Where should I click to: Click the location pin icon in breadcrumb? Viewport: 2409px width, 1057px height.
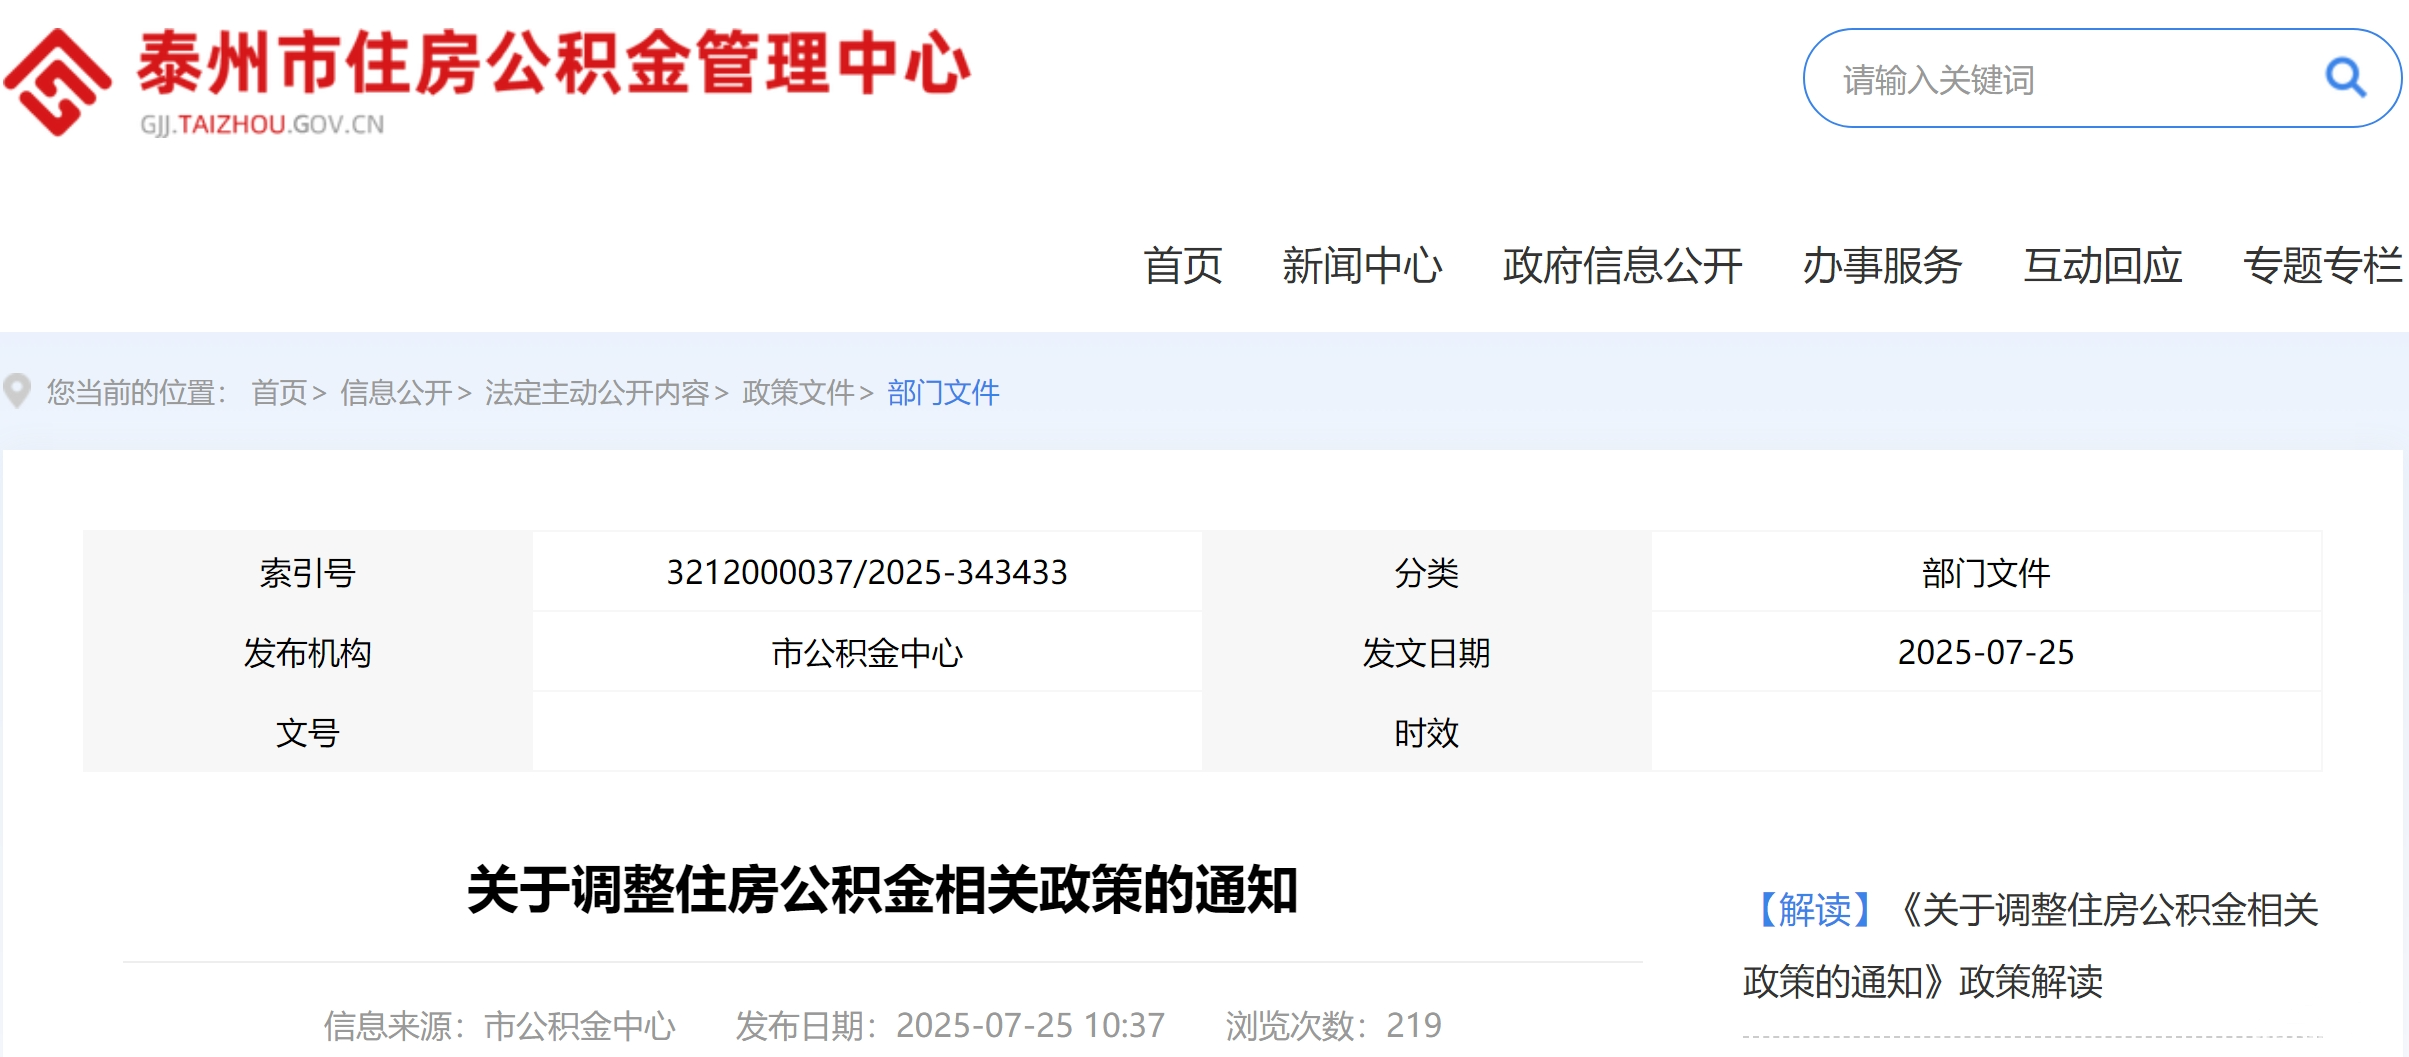coord(17,391)
